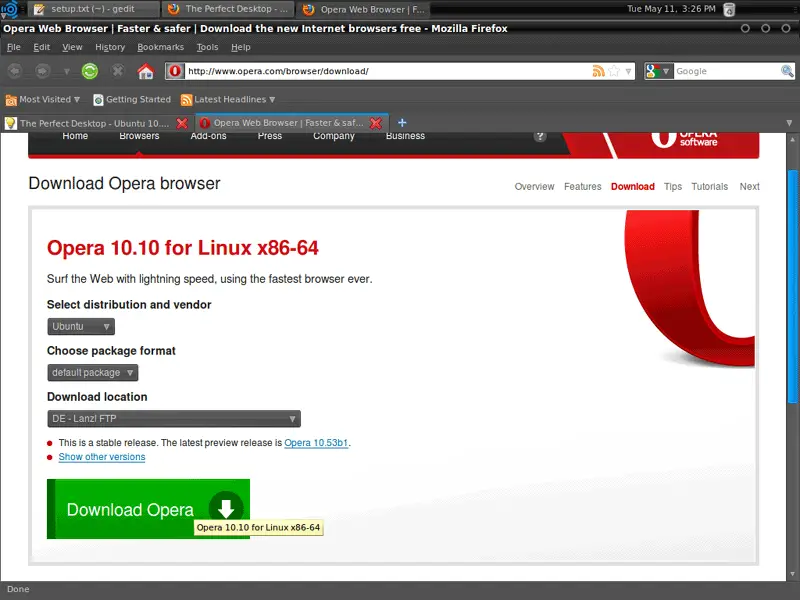Click Press in Opera site navigation
This screenshot has width=800, height=600.
(x=270, y=136)
